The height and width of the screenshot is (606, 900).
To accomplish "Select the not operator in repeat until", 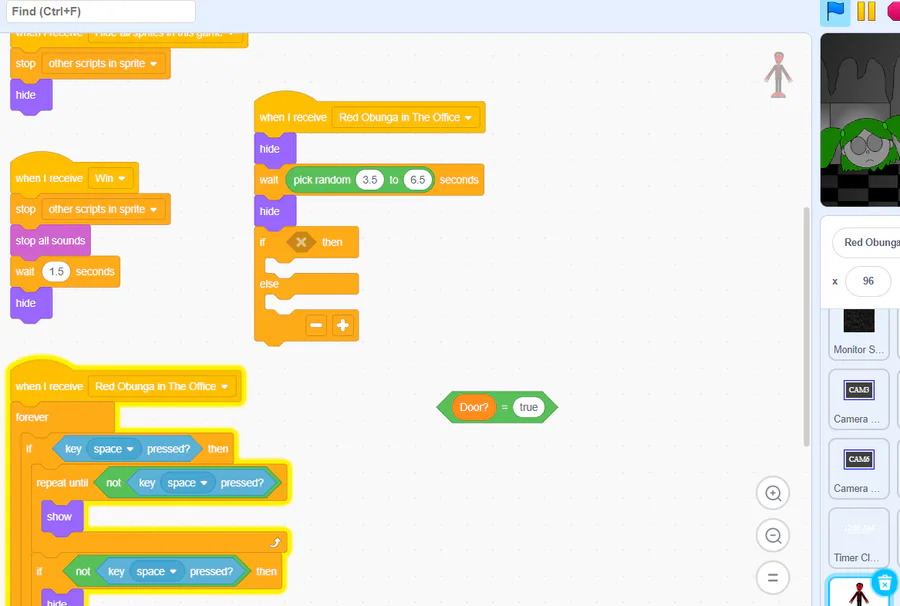I will pyautogui.click(x=114, y=483).
